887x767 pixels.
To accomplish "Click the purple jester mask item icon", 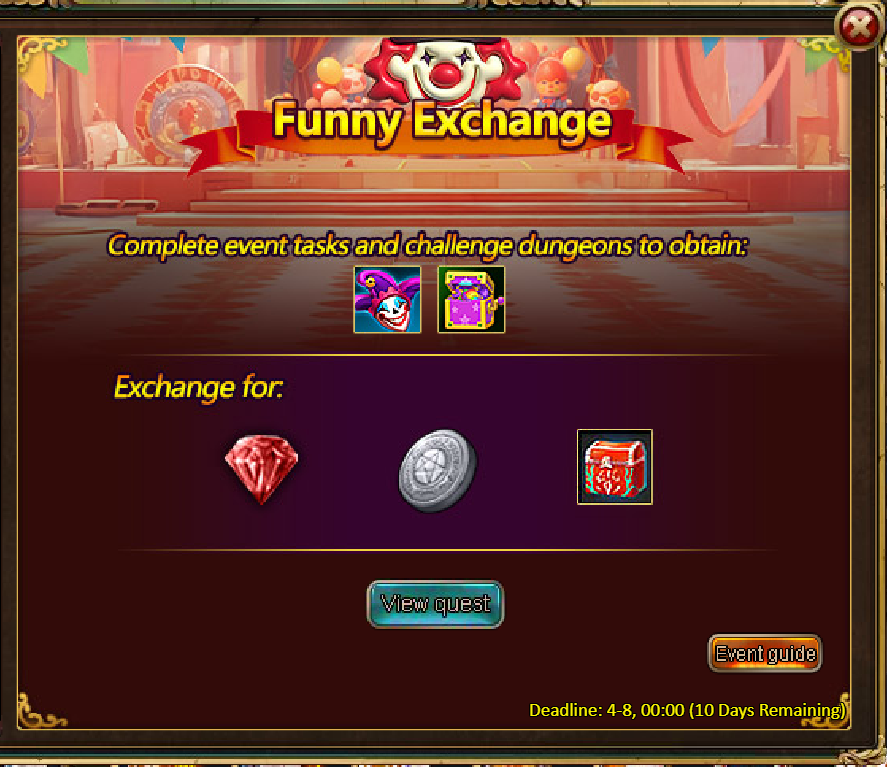I will pos(387,300).
